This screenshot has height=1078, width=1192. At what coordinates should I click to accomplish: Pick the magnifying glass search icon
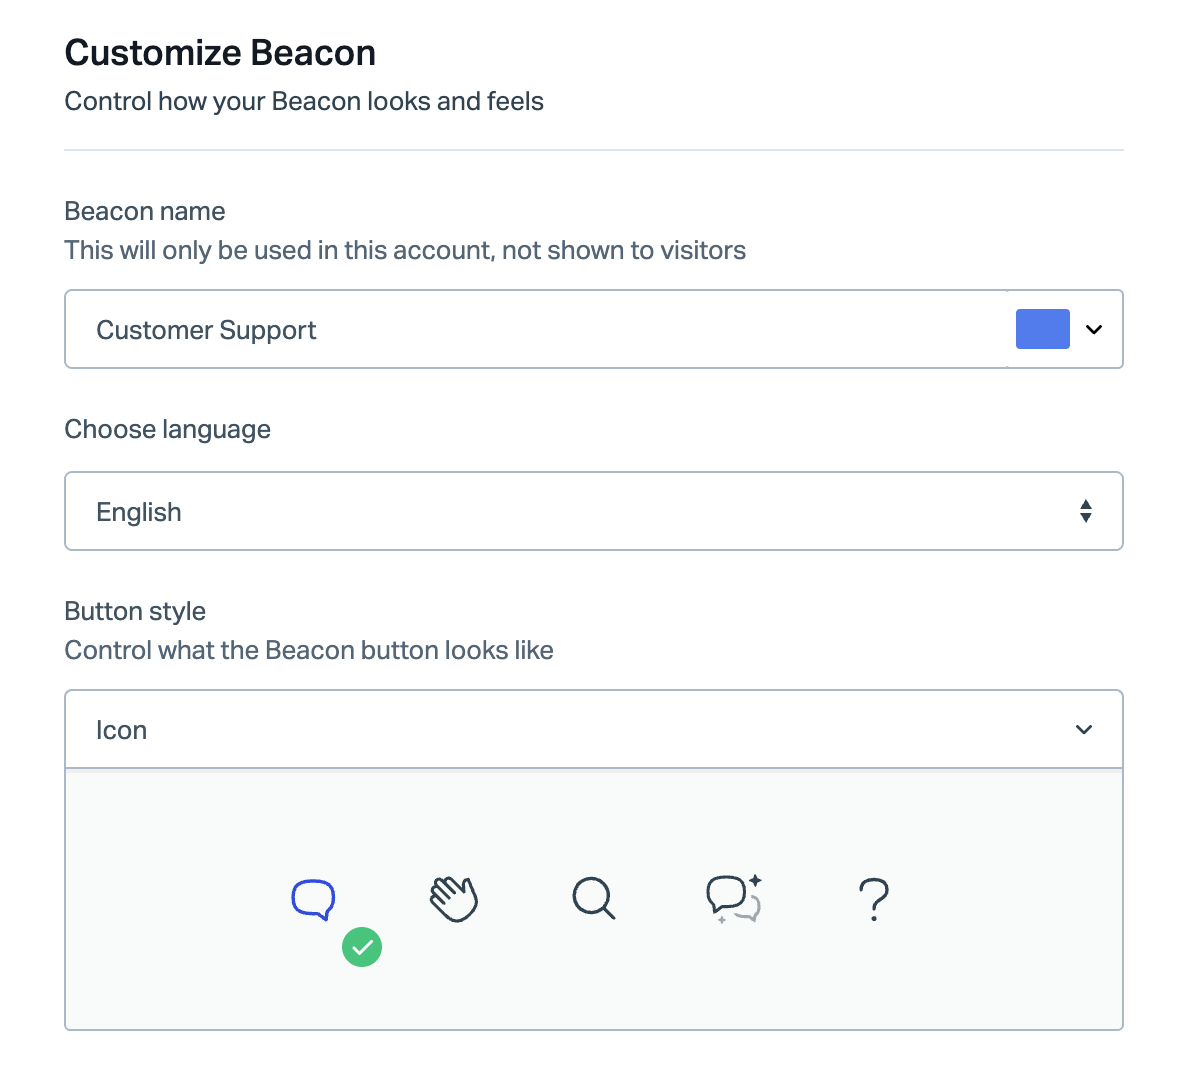click(594, 899)
